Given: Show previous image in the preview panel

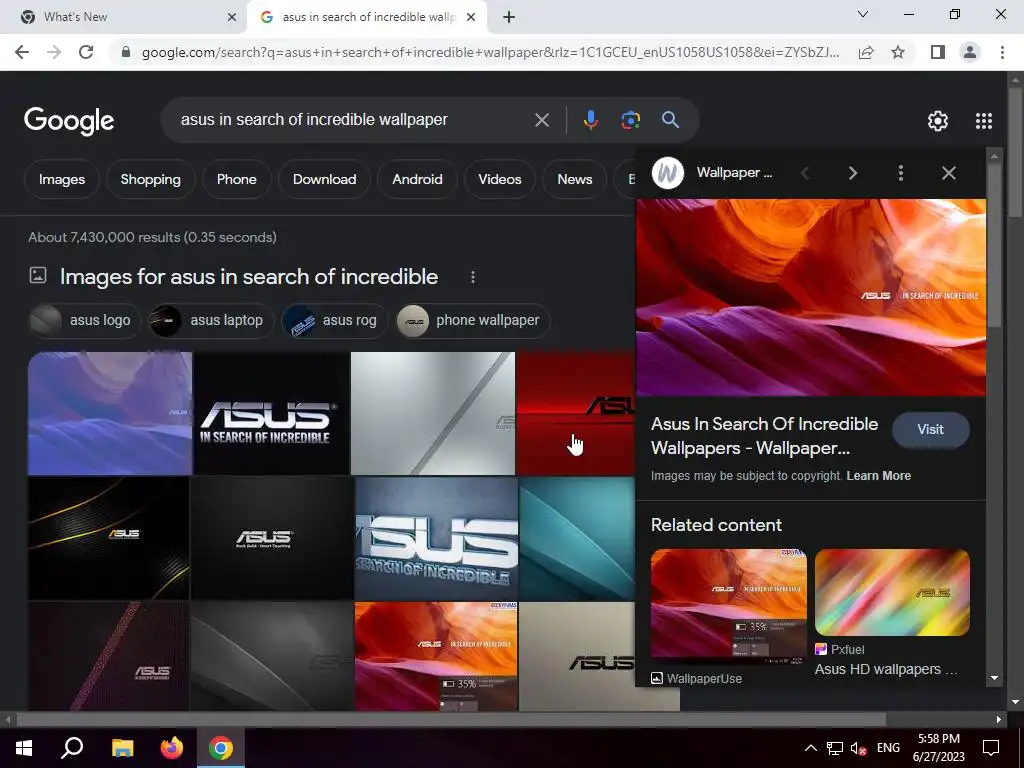Looking at the screenshot, I should pyautogui.click(x=805, y=173).
